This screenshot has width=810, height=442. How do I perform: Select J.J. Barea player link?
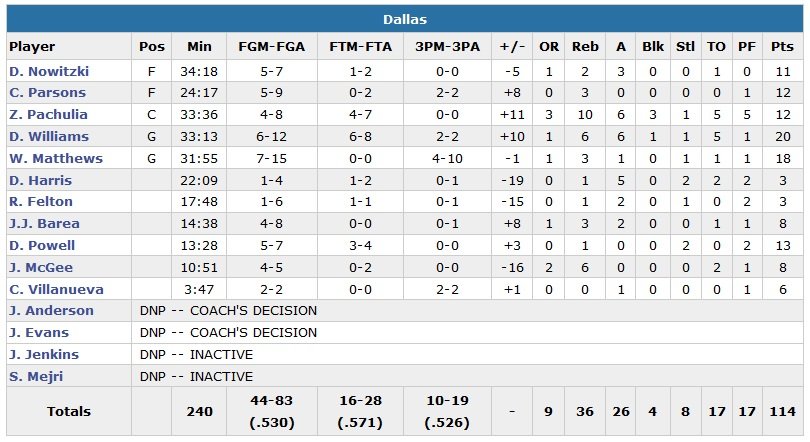click(44, 224)
